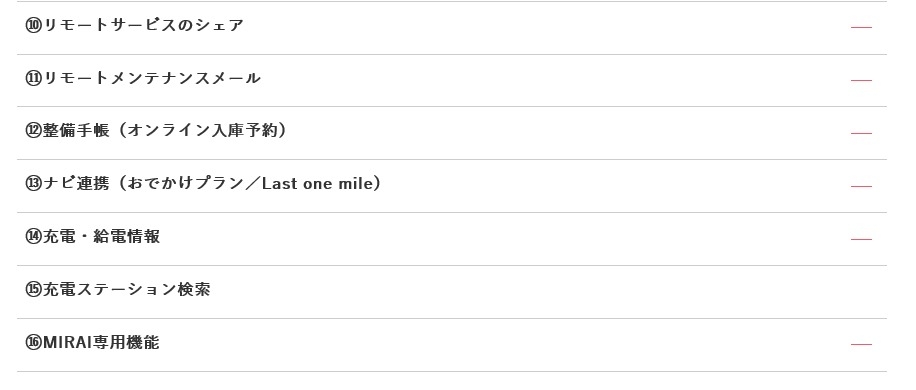Click the circled number ⑪ marker
This screenshot has width=916, height=390.
[x=33, y=78]
